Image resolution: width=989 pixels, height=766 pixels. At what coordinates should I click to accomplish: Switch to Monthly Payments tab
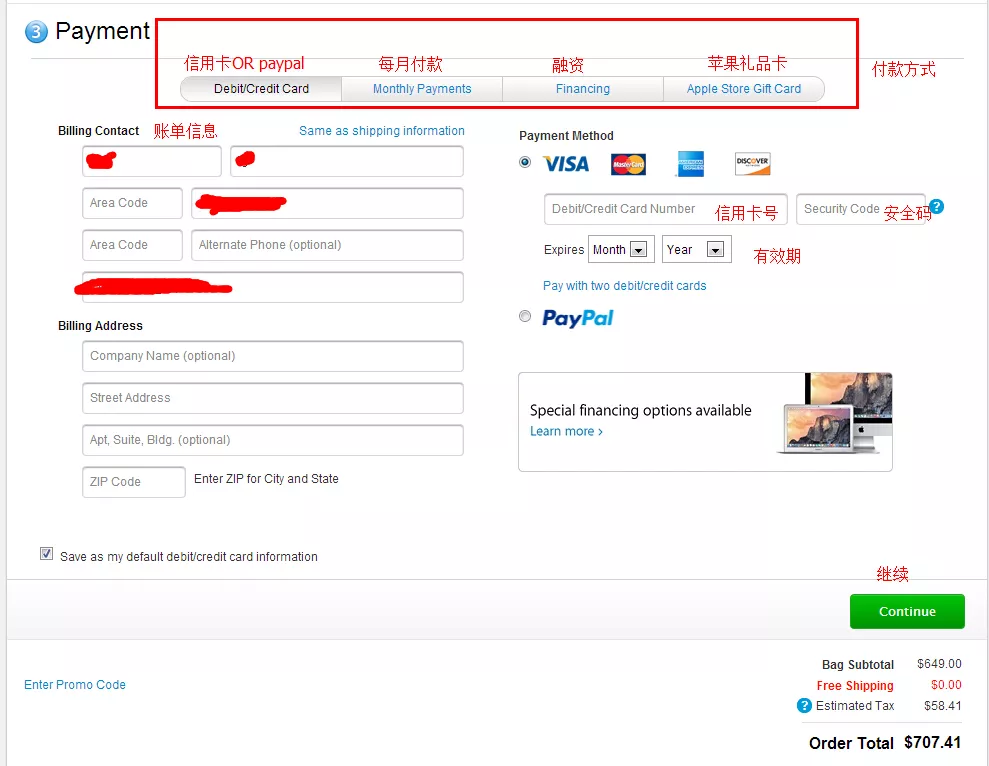(x=422, y=89)
